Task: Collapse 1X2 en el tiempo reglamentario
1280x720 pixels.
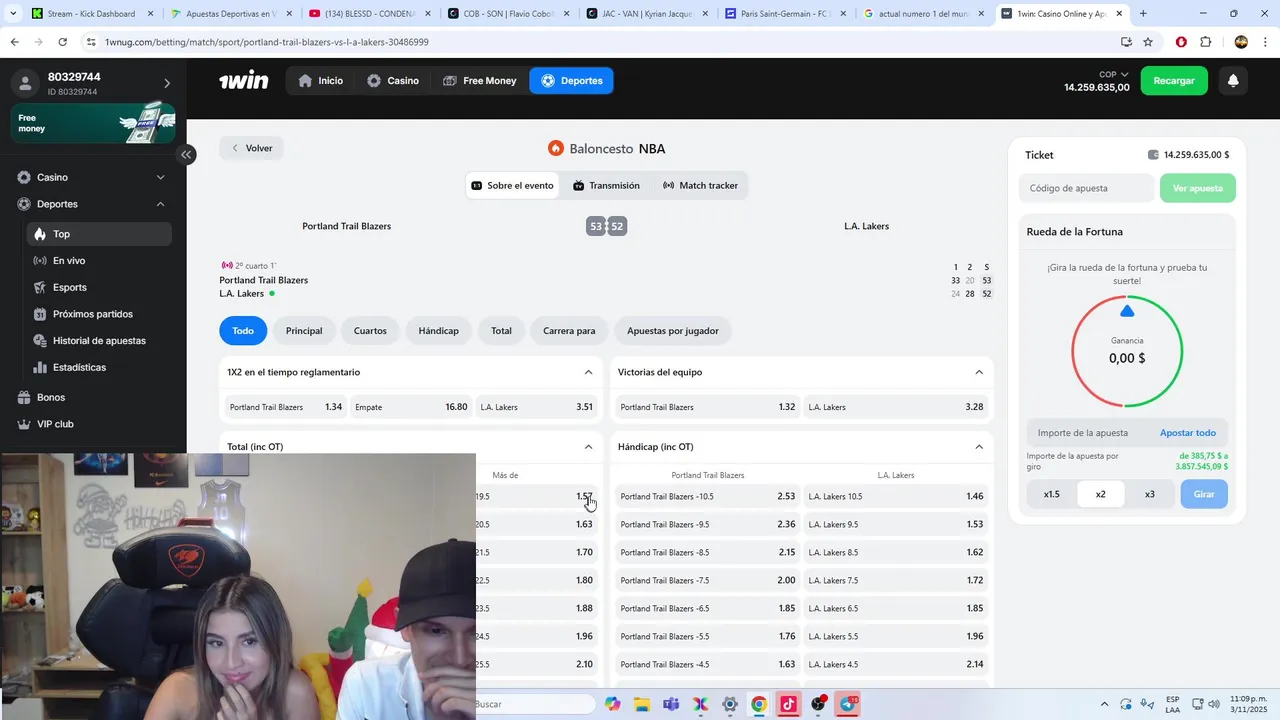Action: tap(588, 372)
